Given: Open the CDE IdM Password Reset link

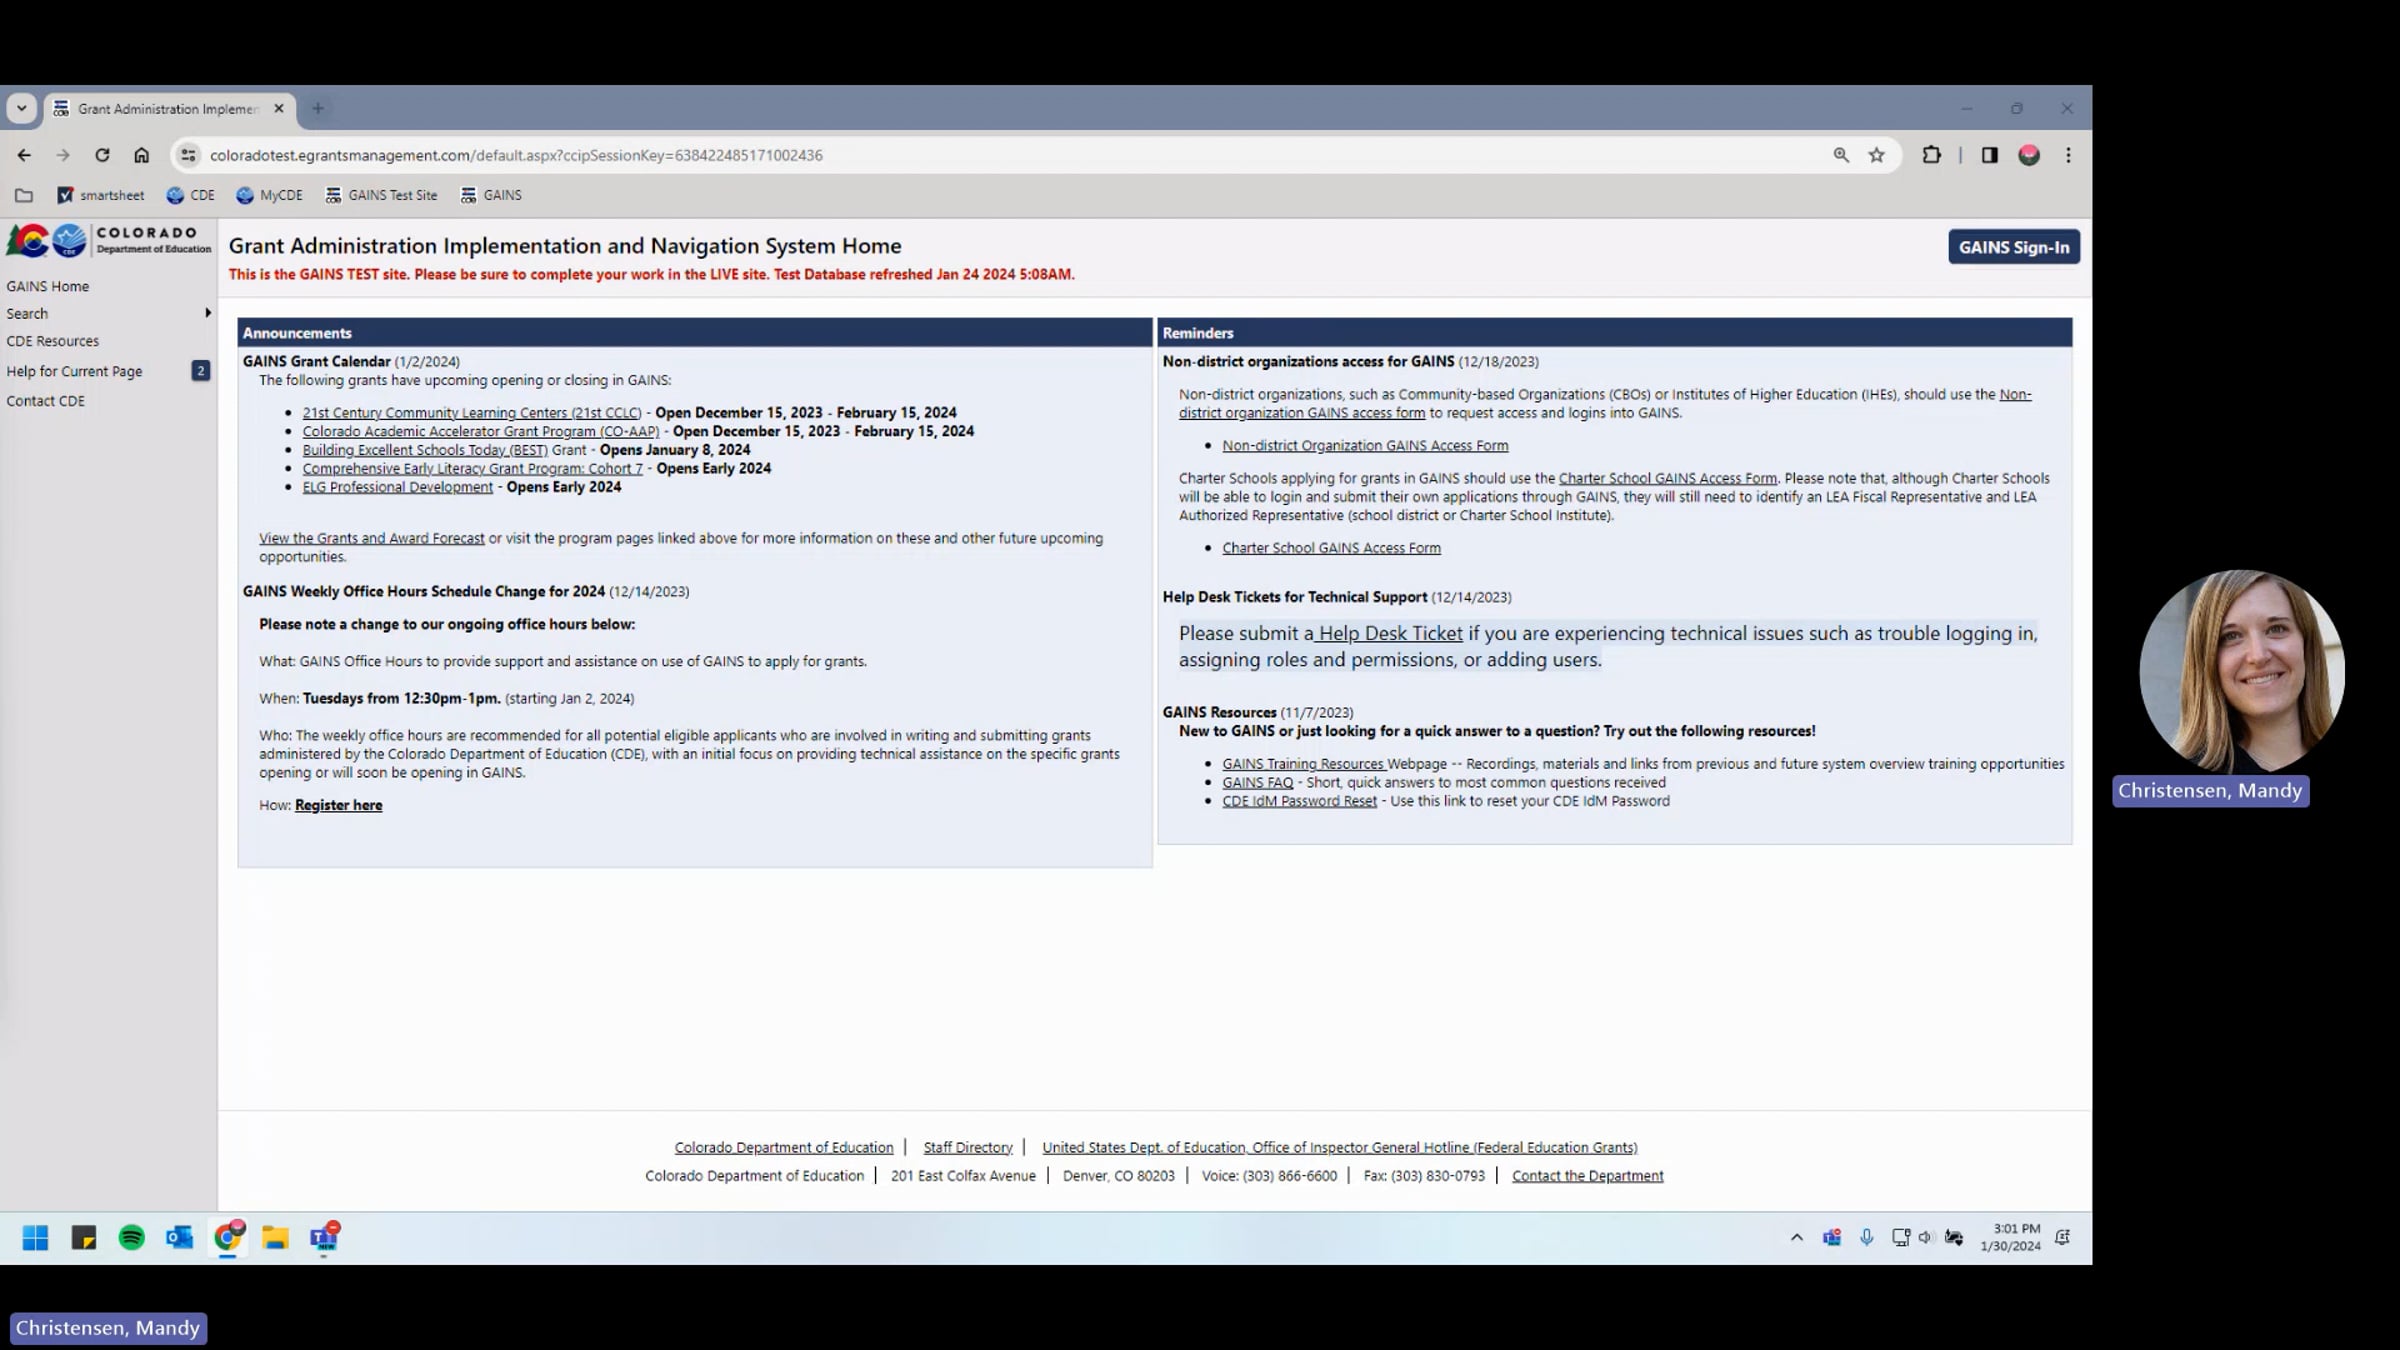Looking at the screenshot, I should 1300,801.
